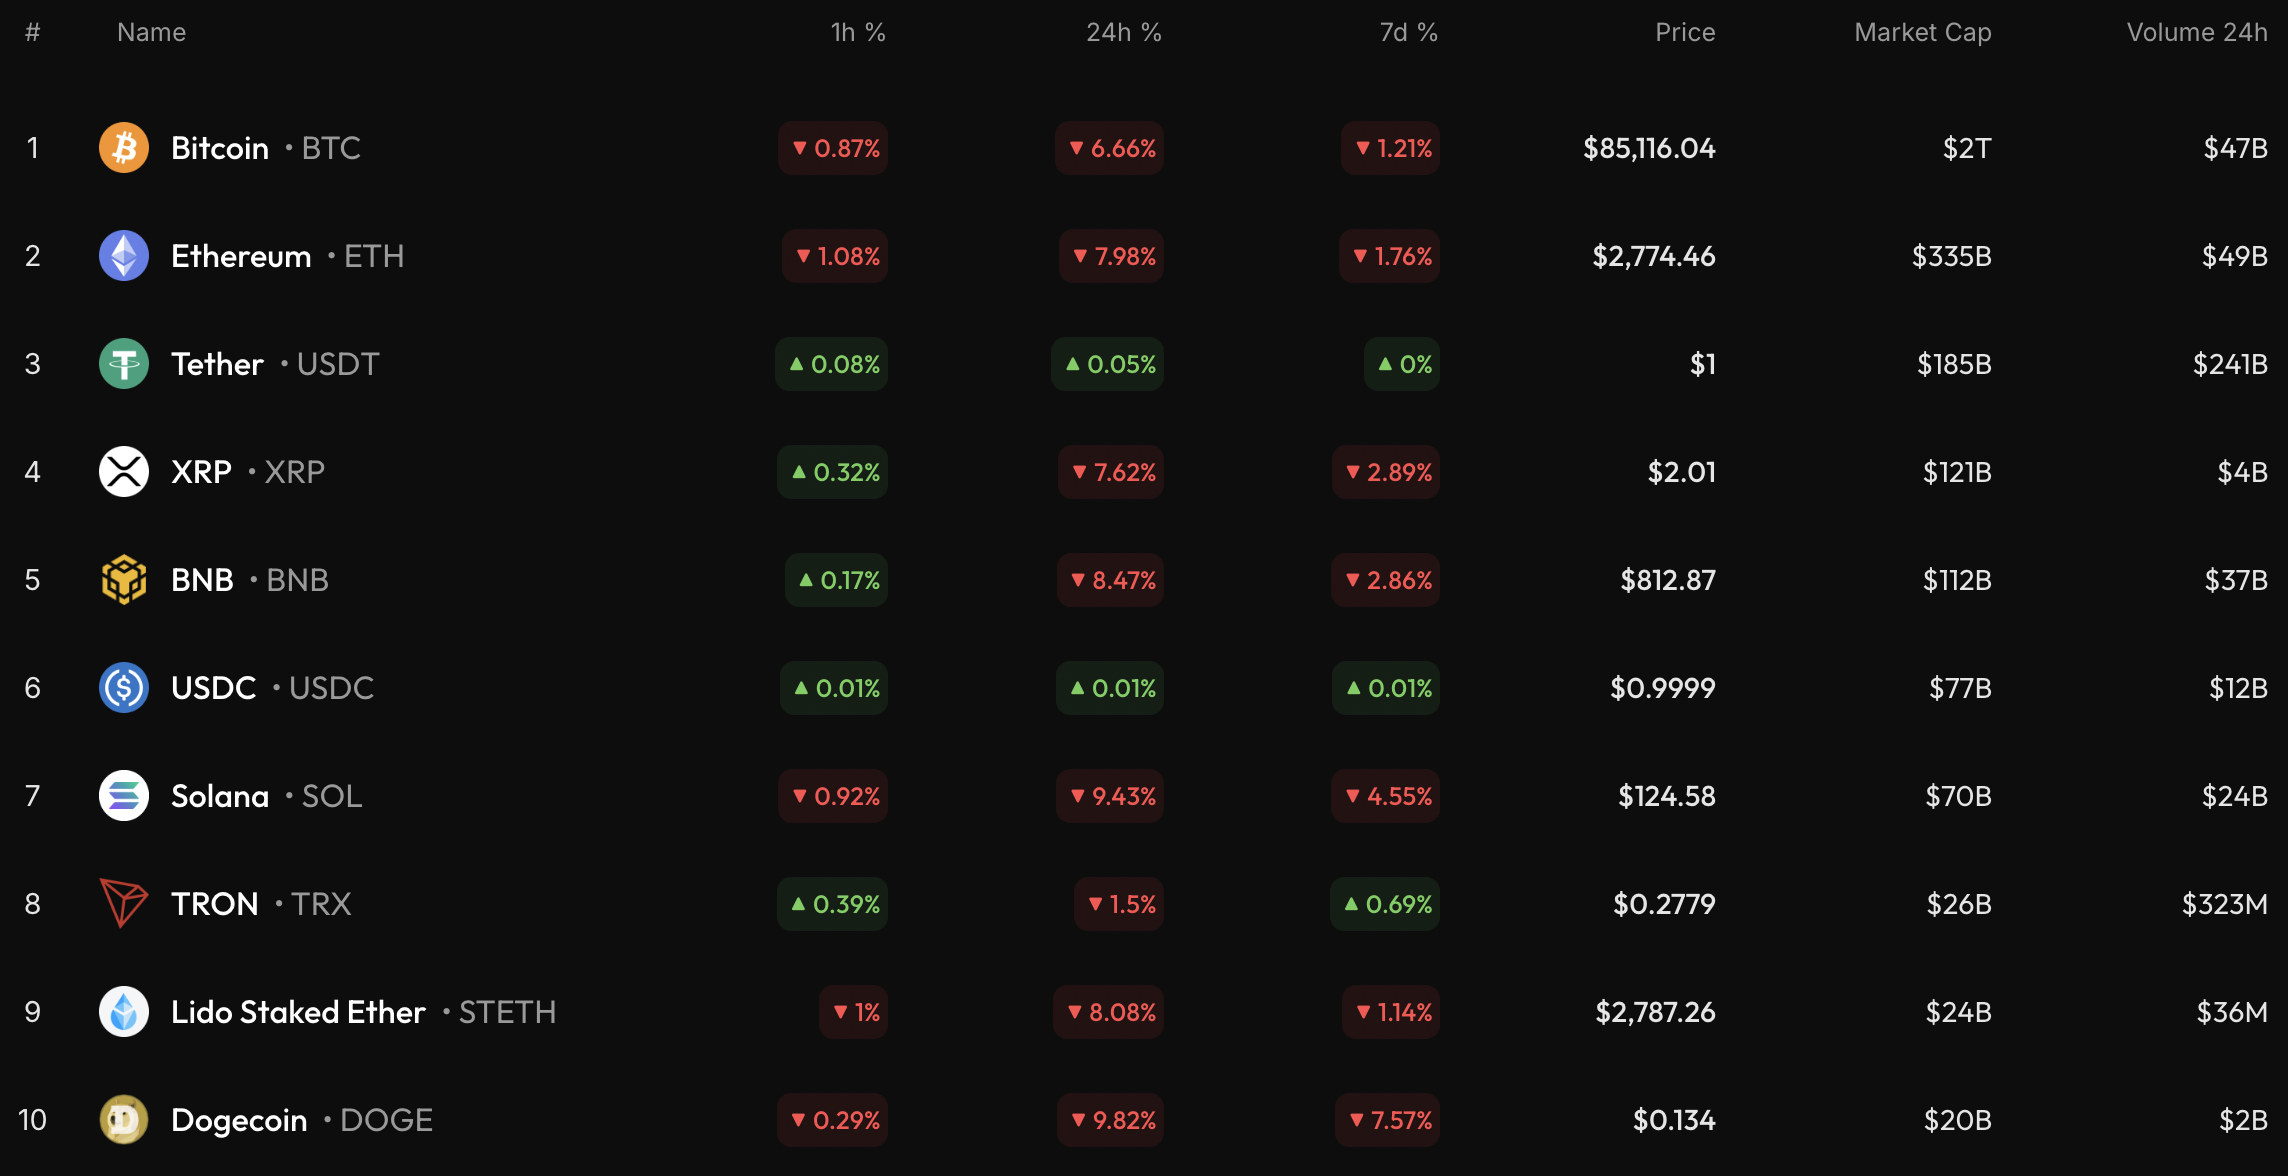Click Ethereum's price $2,774.46
This screenshot has width=2288, height=1176.
(1653, 256)
